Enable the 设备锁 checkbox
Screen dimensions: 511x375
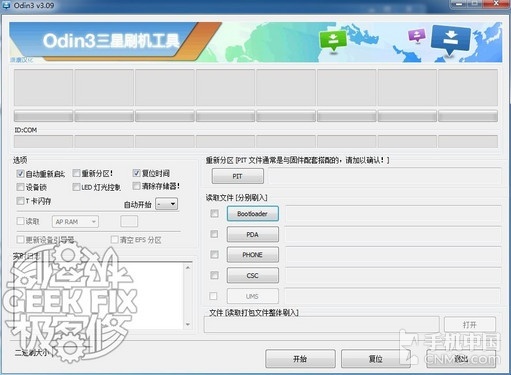pos(20,187)
